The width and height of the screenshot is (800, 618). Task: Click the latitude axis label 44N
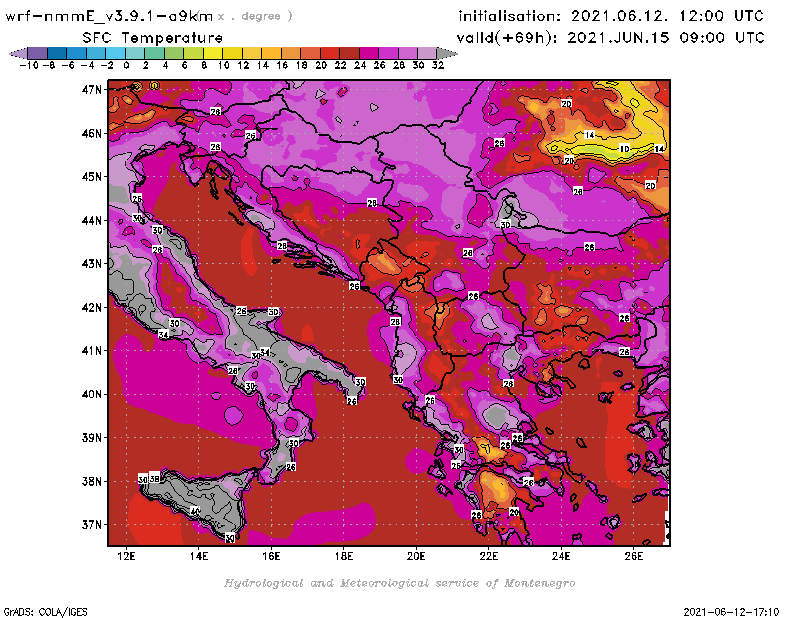(x=92, y=220)
